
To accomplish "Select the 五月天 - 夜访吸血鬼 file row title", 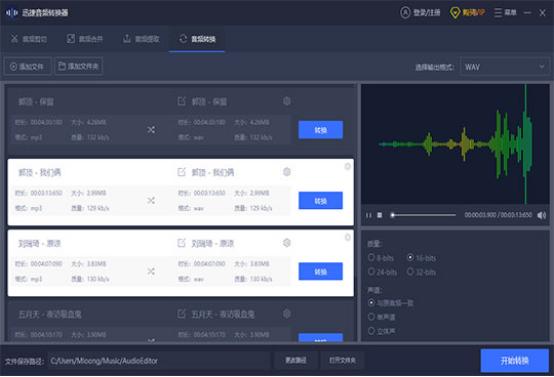I will click(x=50, y=314).
